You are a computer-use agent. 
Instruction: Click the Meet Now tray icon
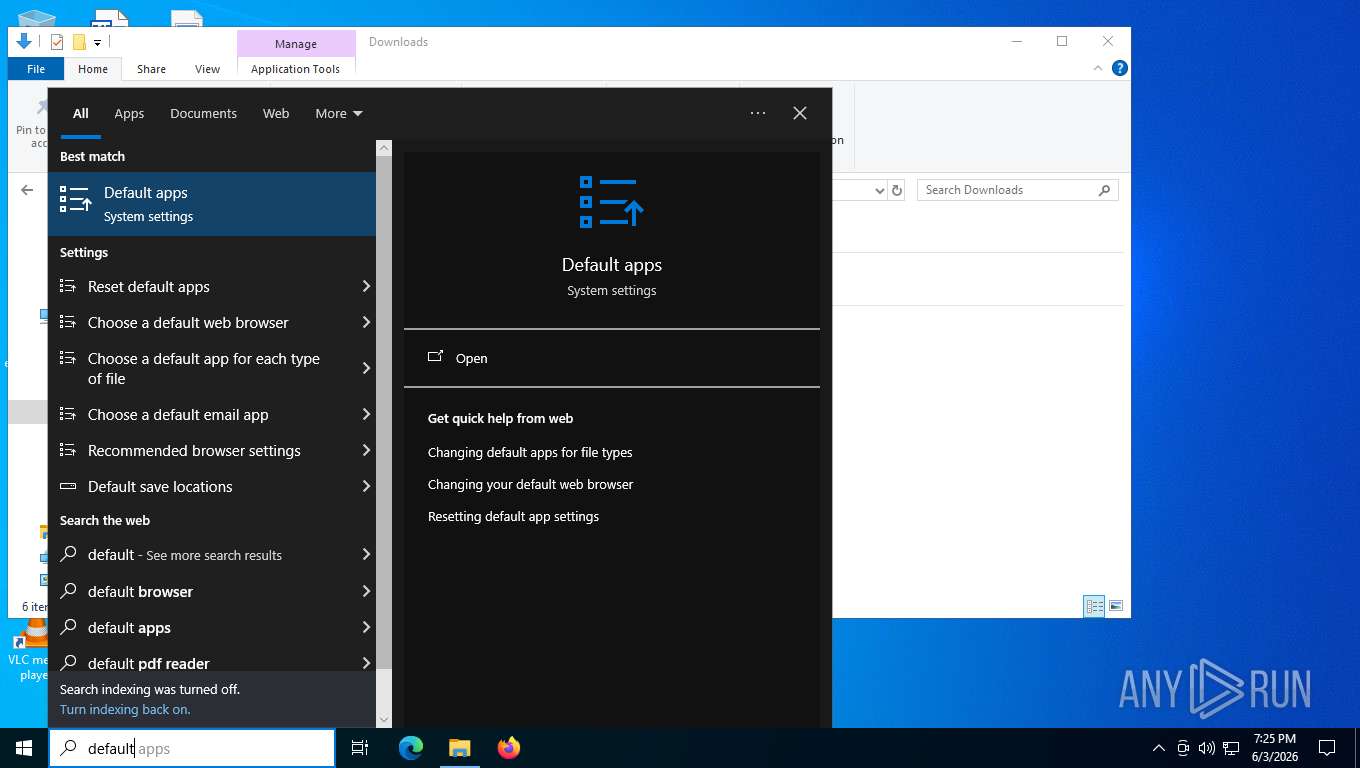point(1183,748)
